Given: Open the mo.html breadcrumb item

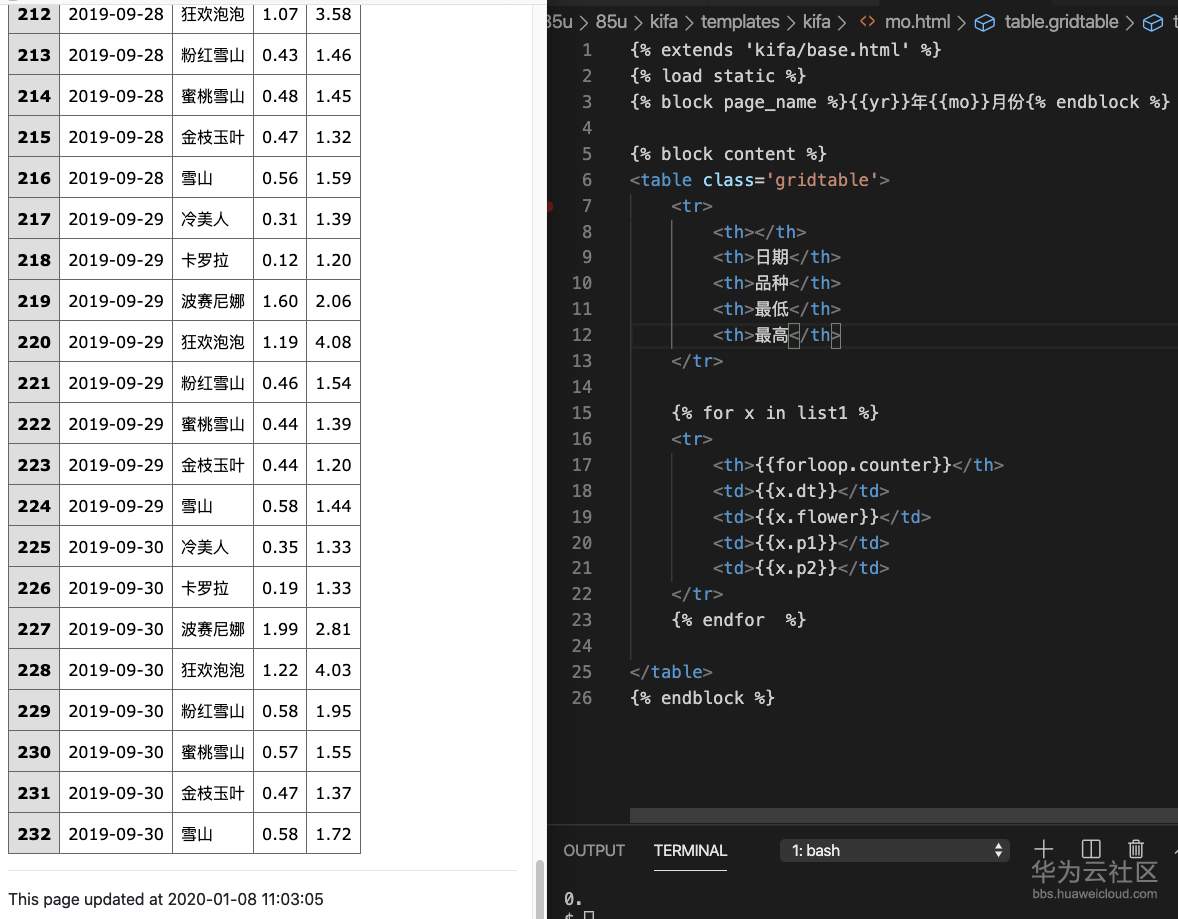Looking at the screenshot, I should tap(917, 22).
